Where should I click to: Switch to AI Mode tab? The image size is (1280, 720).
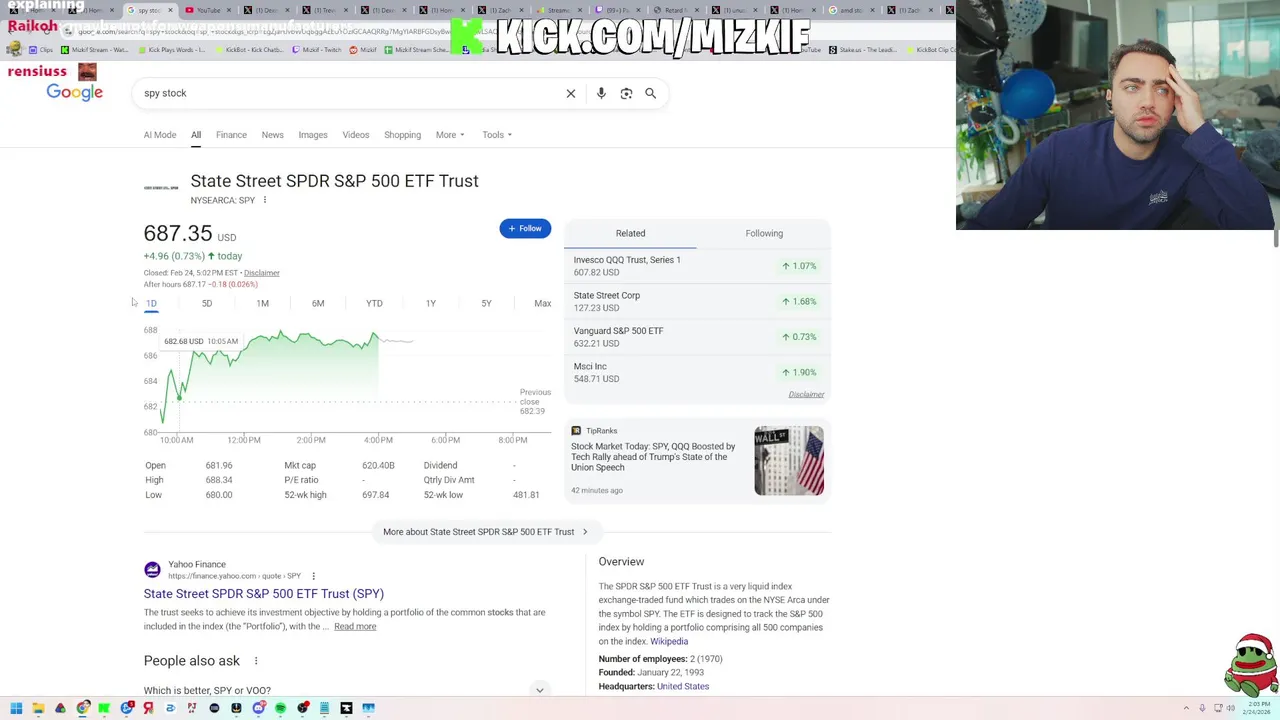[x=160, y=135]
